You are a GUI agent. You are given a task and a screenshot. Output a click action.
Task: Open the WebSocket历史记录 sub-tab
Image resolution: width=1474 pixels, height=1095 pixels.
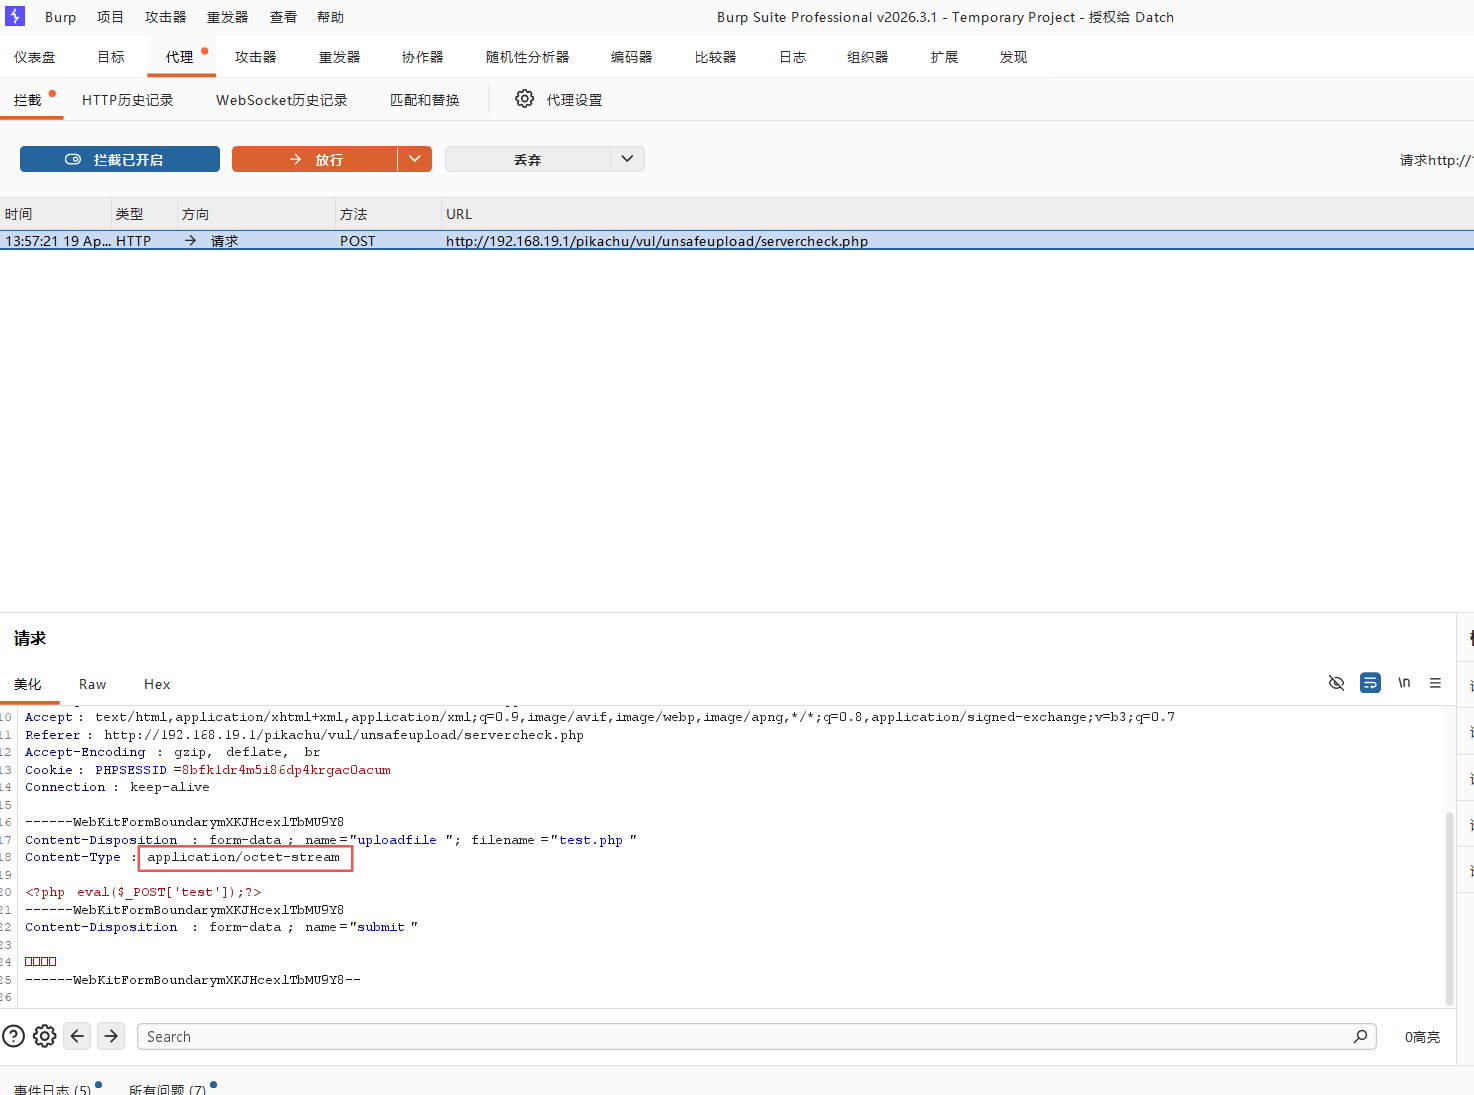[282, 100]
